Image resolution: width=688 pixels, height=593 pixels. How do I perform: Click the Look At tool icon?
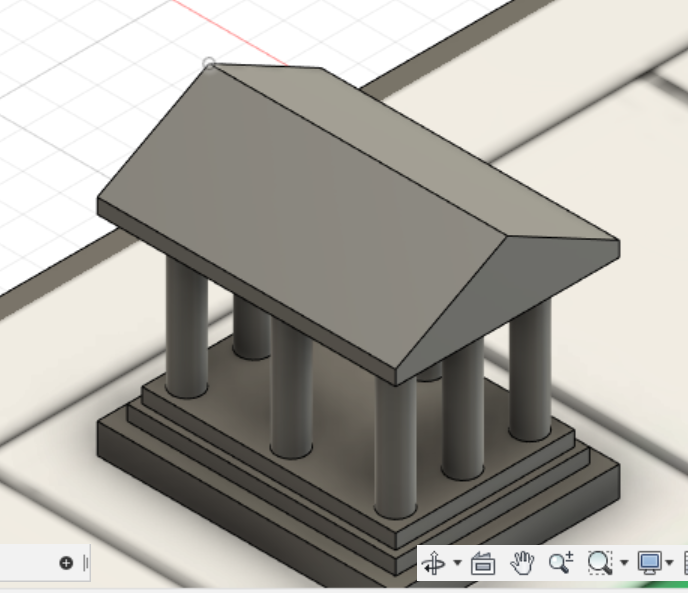pyautogui.click(x=483, y=563)
